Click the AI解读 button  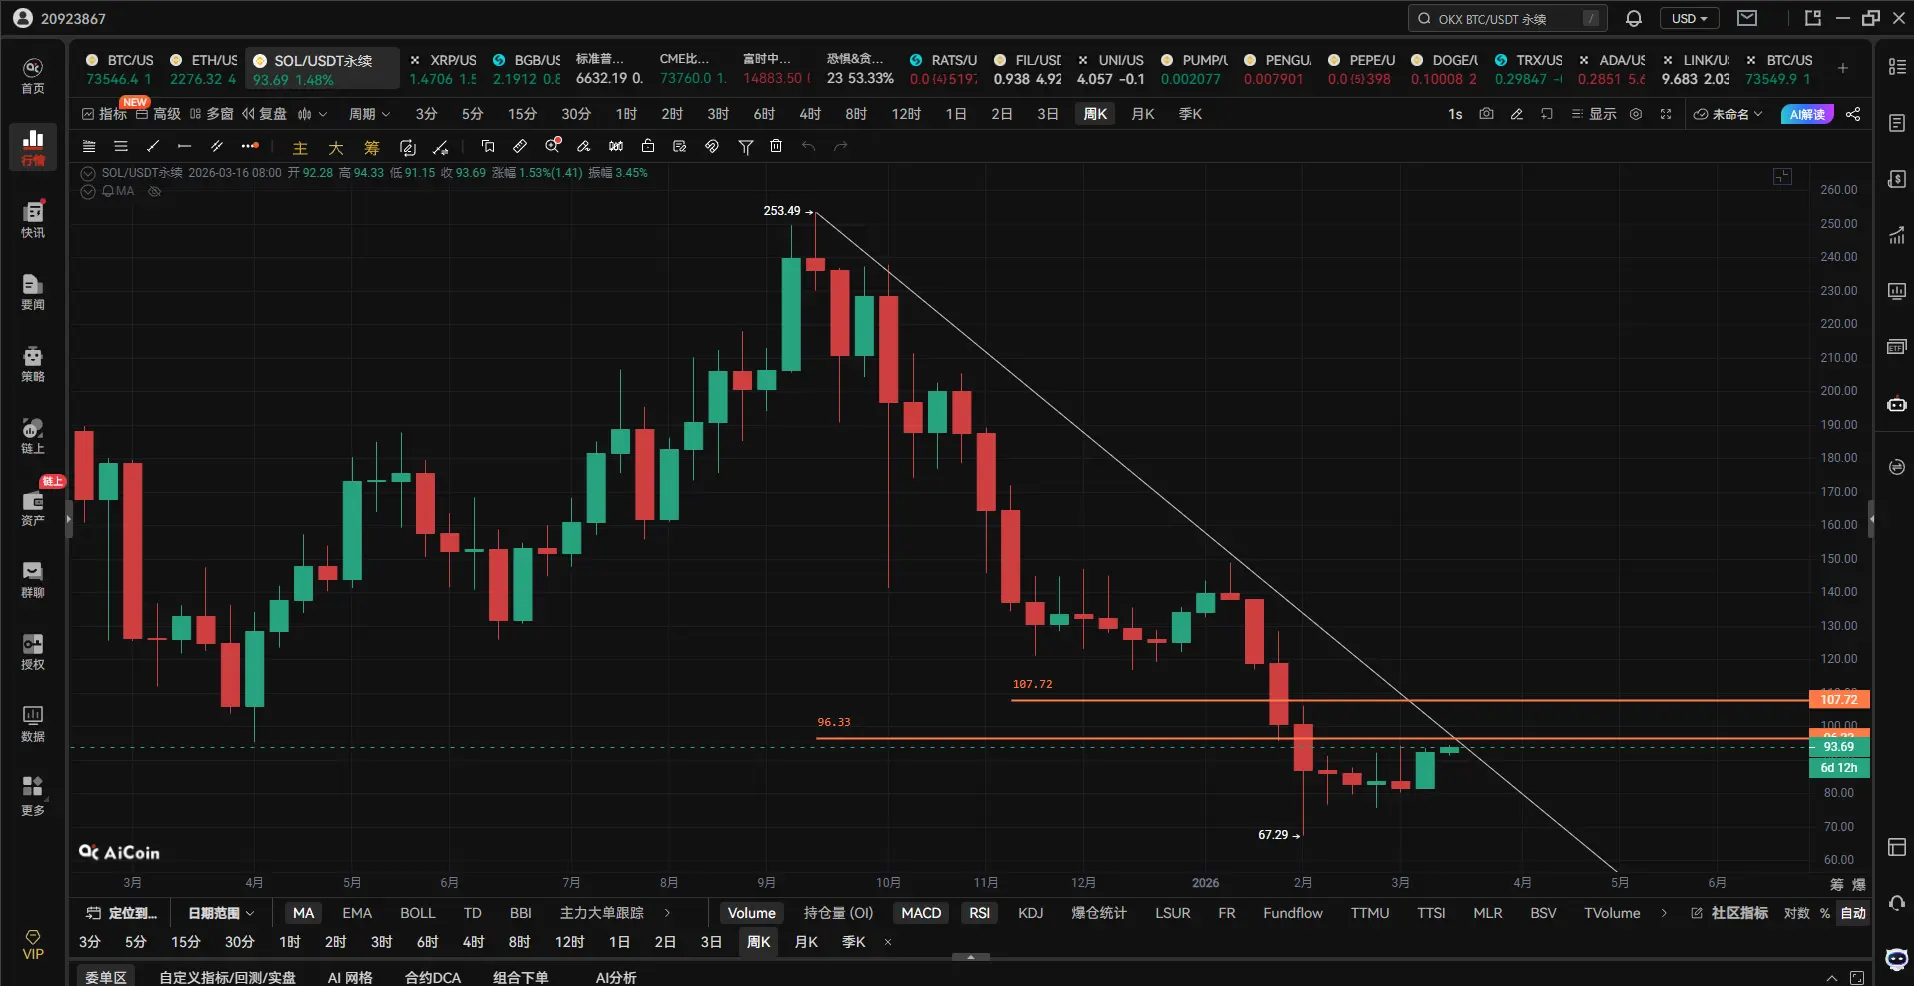[1807, 114]
